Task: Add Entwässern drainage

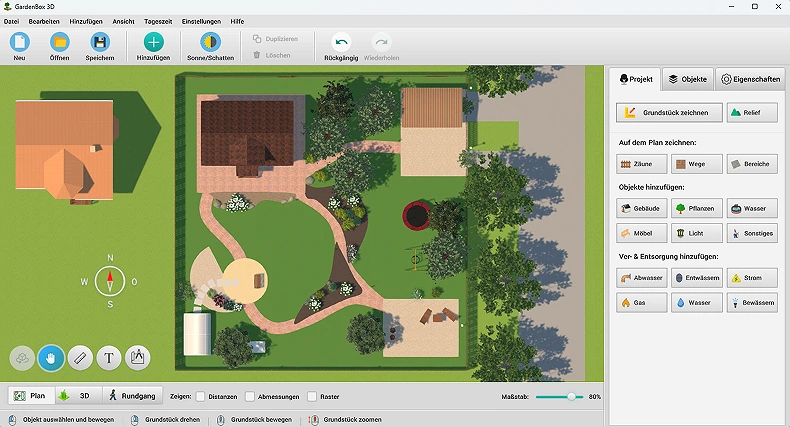Action: click(697, 277)
